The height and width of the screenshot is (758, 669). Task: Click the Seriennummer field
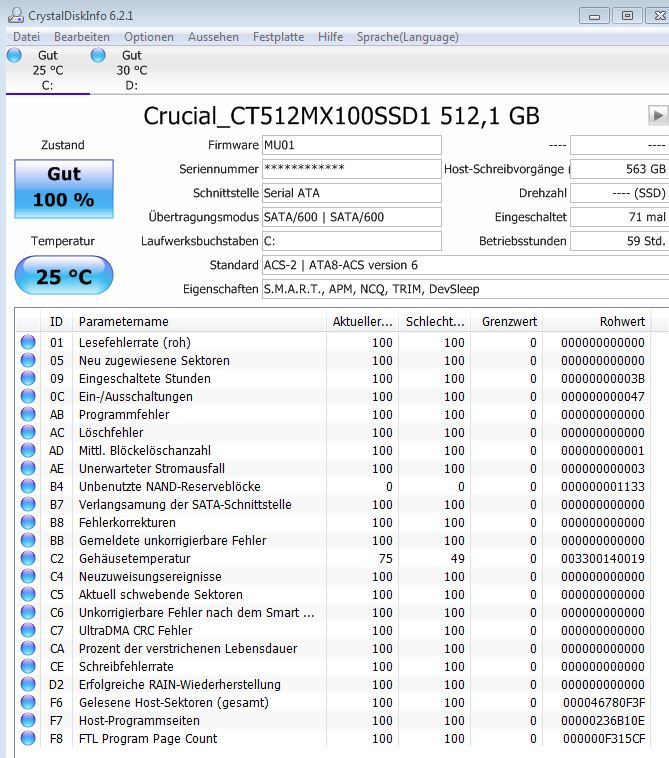[351, 169]
